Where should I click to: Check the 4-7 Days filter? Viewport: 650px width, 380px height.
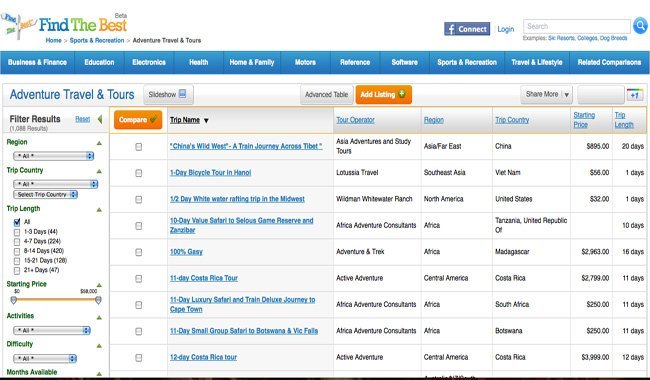coord(17,242)
